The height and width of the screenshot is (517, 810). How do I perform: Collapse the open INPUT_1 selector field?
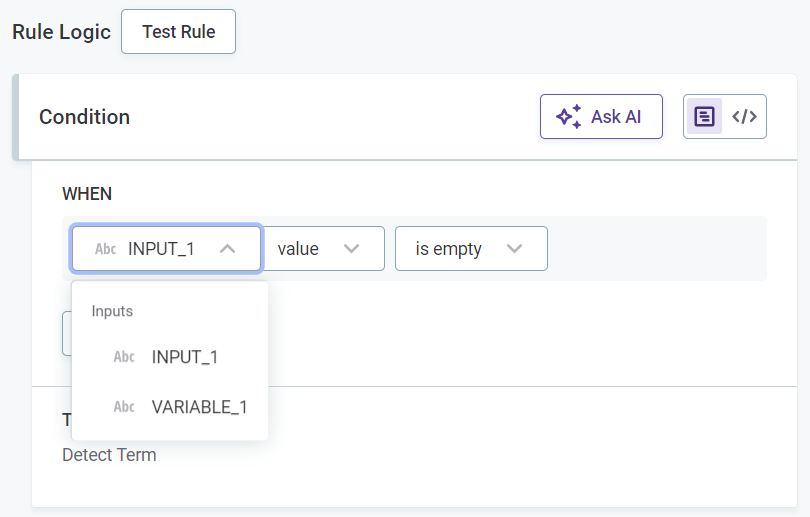click(x=166, y=249)
